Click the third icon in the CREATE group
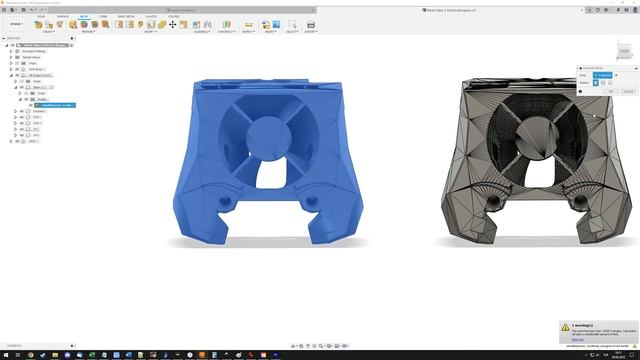Viewport: 640px width, 360px height. (60, 24)
